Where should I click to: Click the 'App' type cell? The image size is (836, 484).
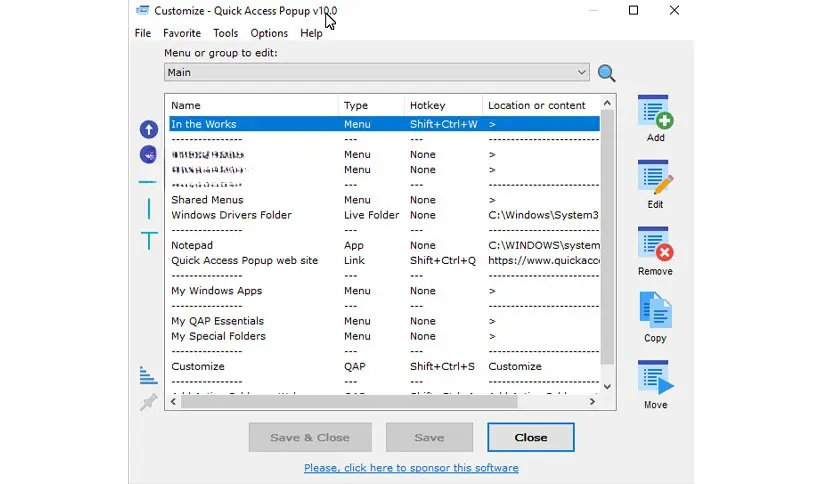coord(353,245)
